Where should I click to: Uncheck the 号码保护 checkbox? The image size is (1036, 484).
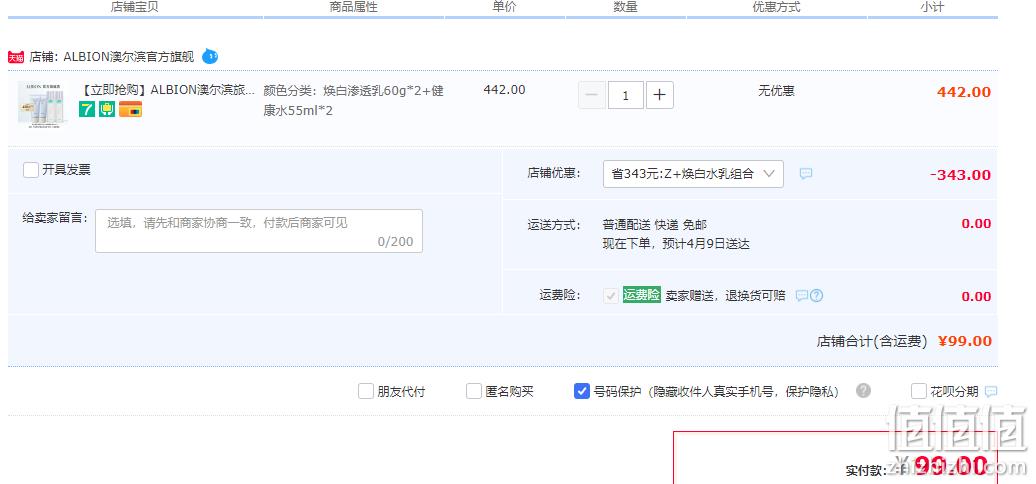pos(581,391)
